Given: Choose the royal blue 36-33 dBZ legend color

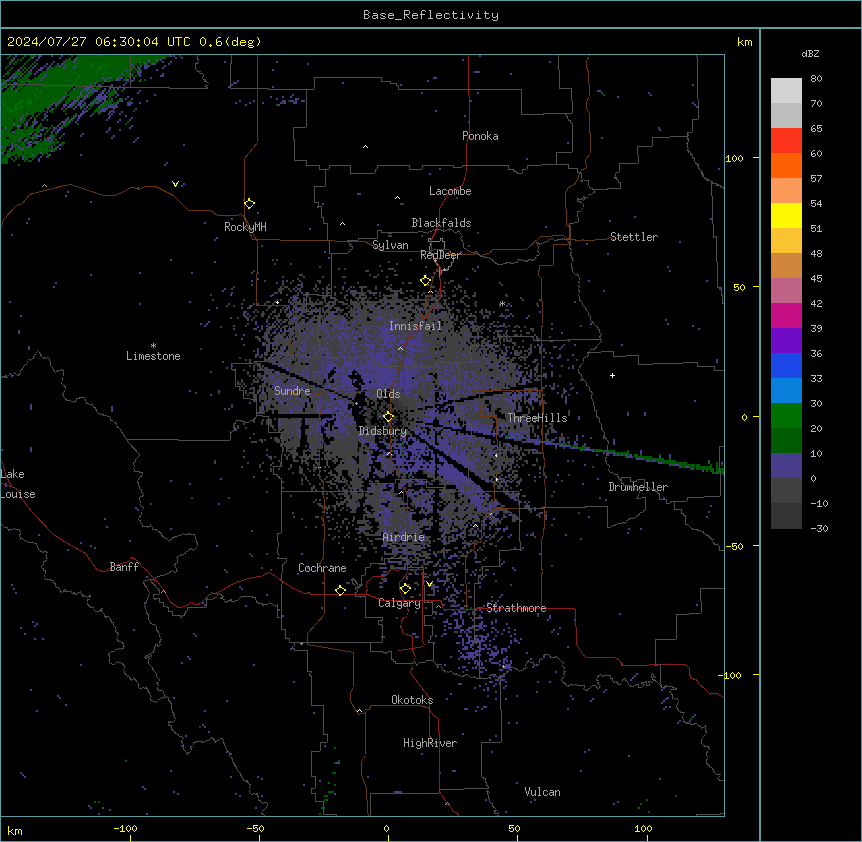Looking at the screenshot, I should click(x=786, y=365).
